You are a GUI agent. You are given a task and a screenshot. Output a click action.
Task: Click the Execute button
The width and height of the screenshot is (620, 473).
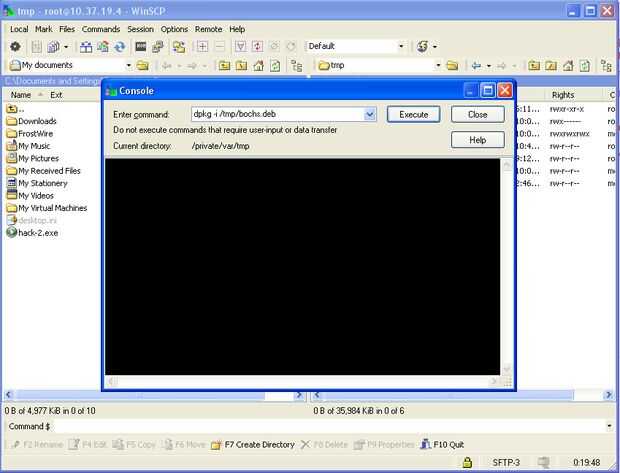pos(414,115)
